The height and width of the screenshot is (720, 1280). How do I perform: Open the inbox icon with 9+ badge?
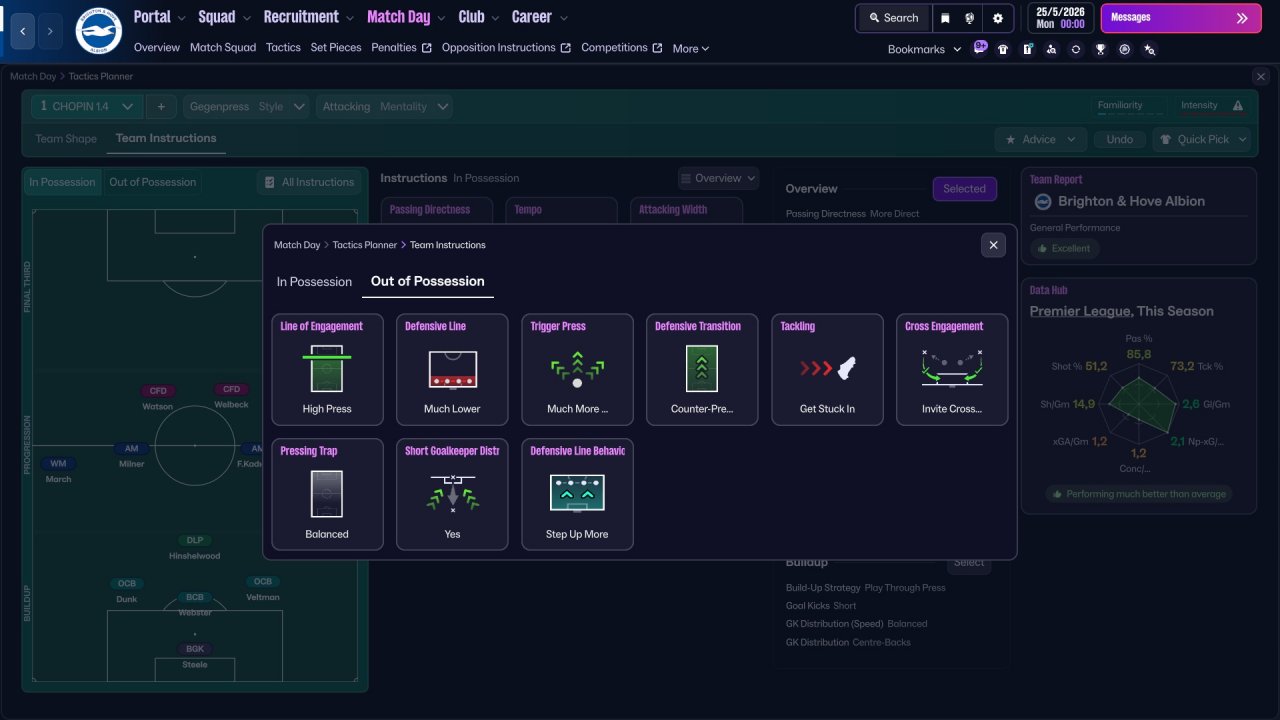coord(980,48)
